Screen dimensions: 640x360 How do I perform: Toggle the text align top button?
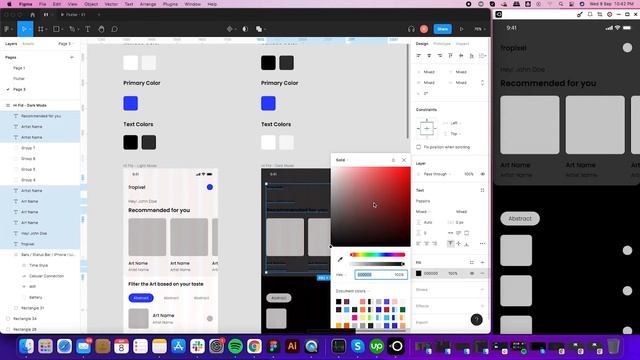[450, 244]
